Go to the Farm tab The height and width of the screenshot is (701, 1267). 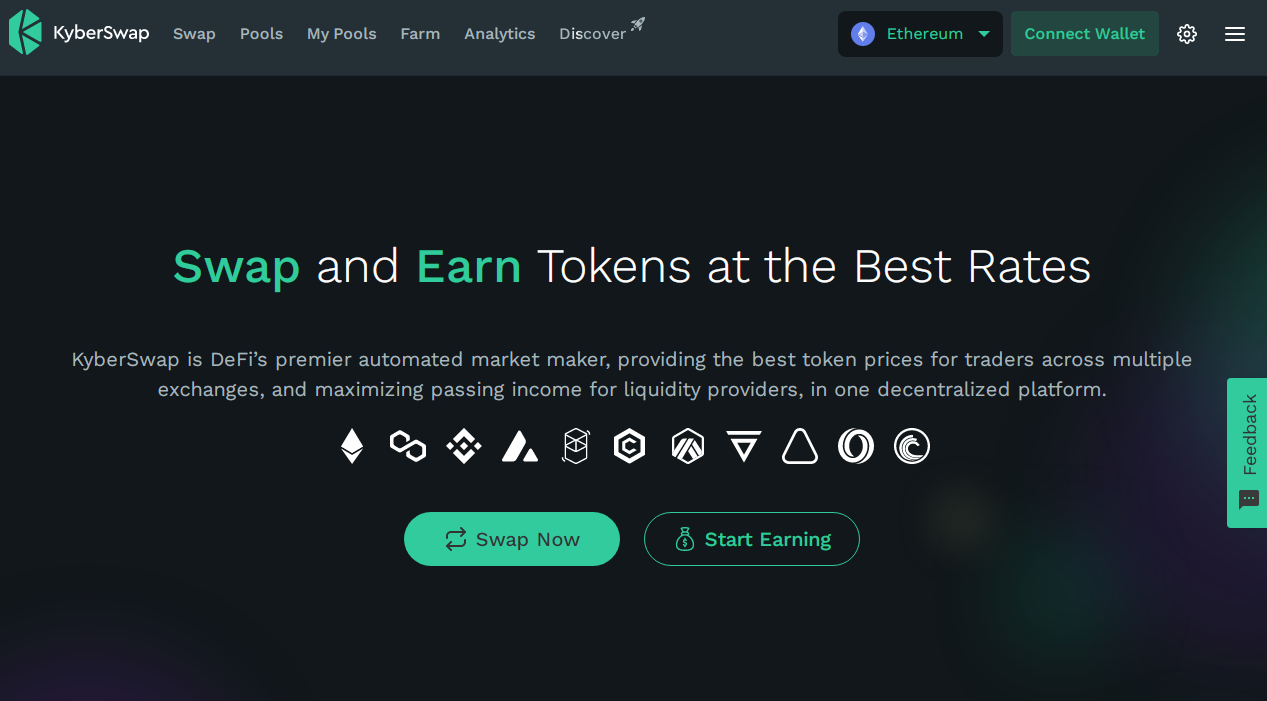click(420, 34)
